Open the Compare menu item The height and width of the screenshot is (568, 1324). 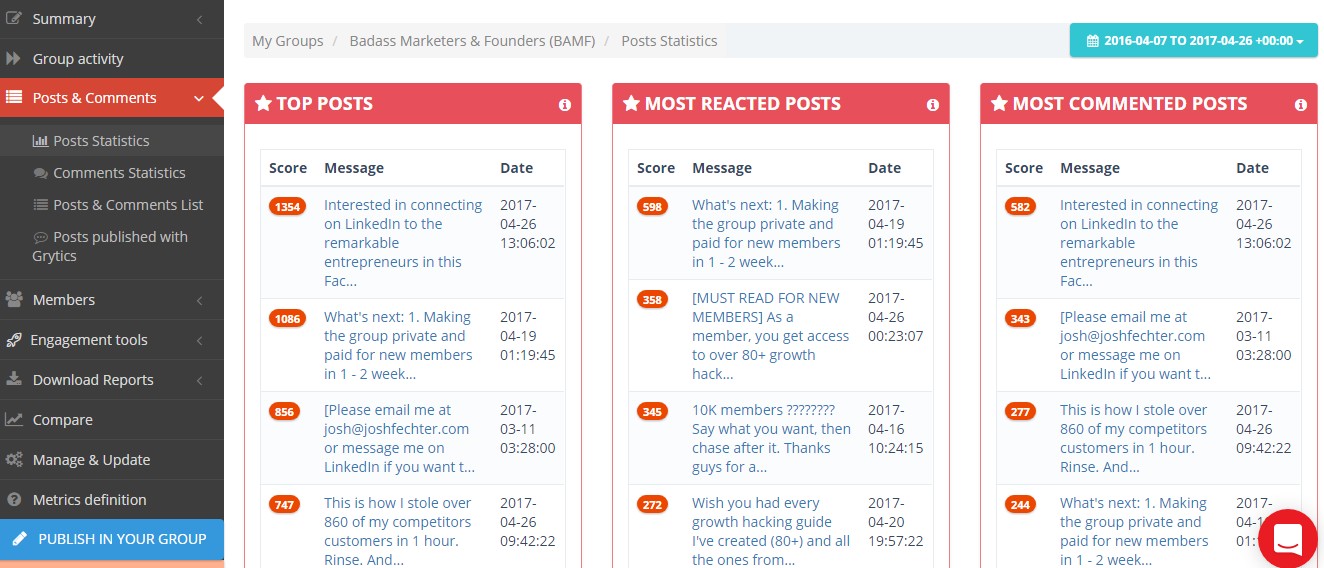(112, 420)
